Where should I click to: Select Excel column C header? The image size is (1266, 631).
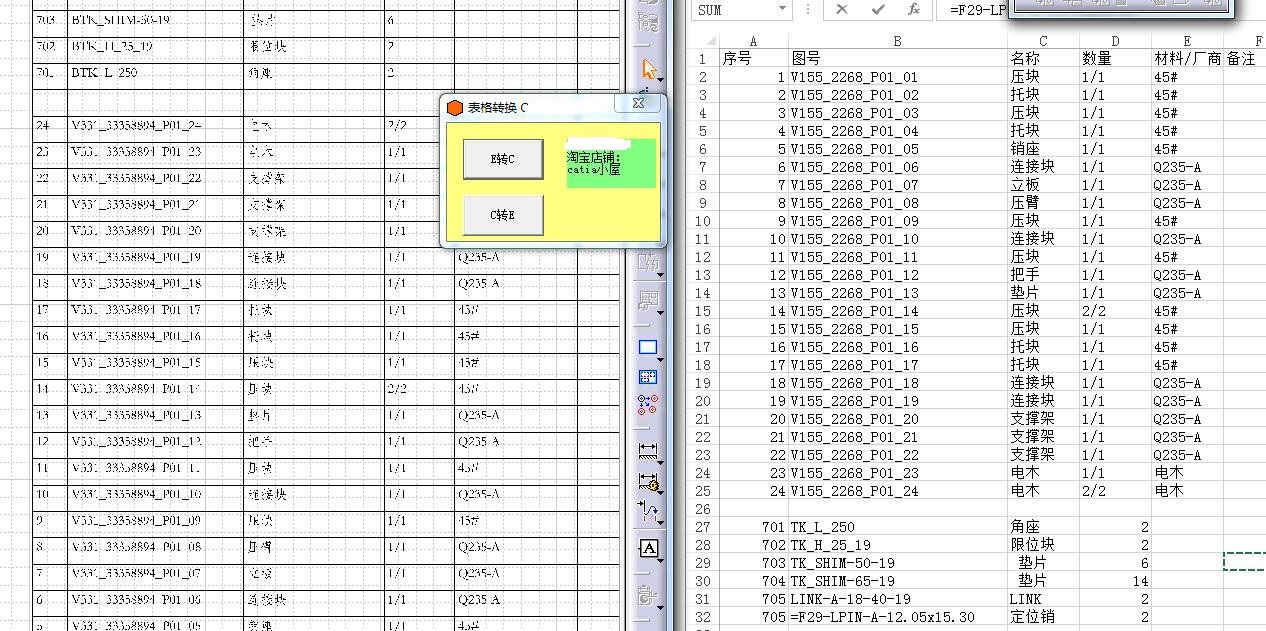(1042, 40)
